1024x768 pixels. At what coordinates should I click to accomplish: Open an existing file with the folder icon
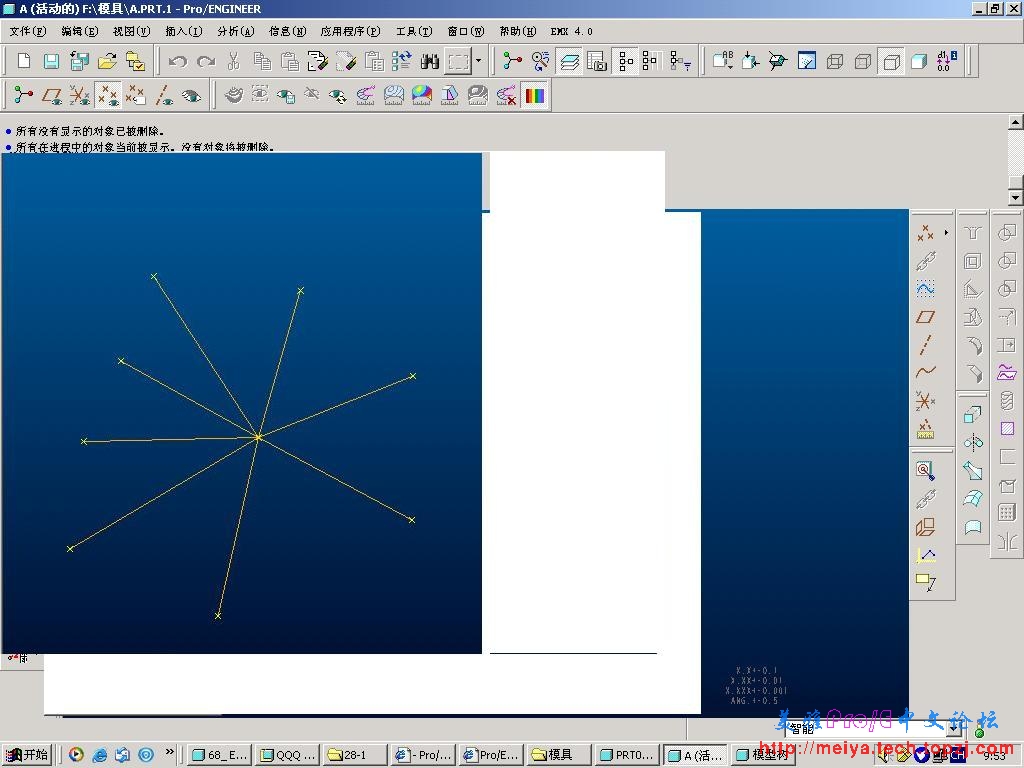(x=107, y=61)
